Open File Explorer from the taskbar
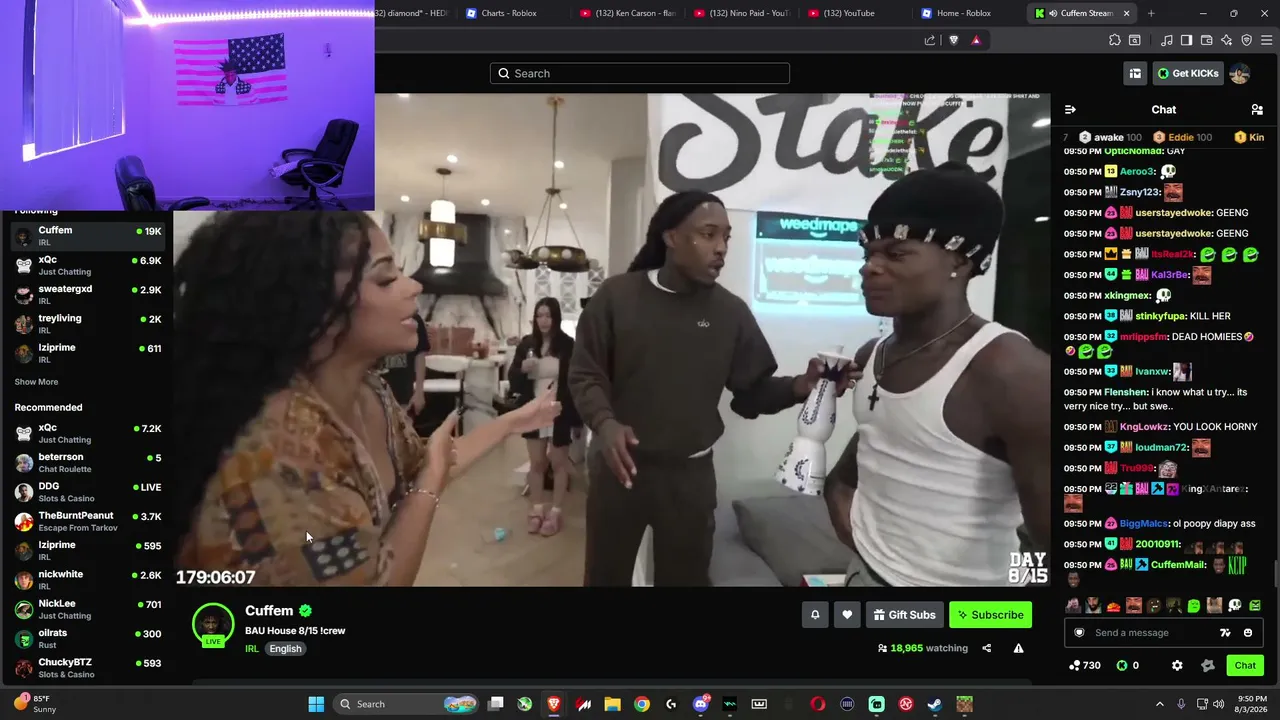 (612, 704)
